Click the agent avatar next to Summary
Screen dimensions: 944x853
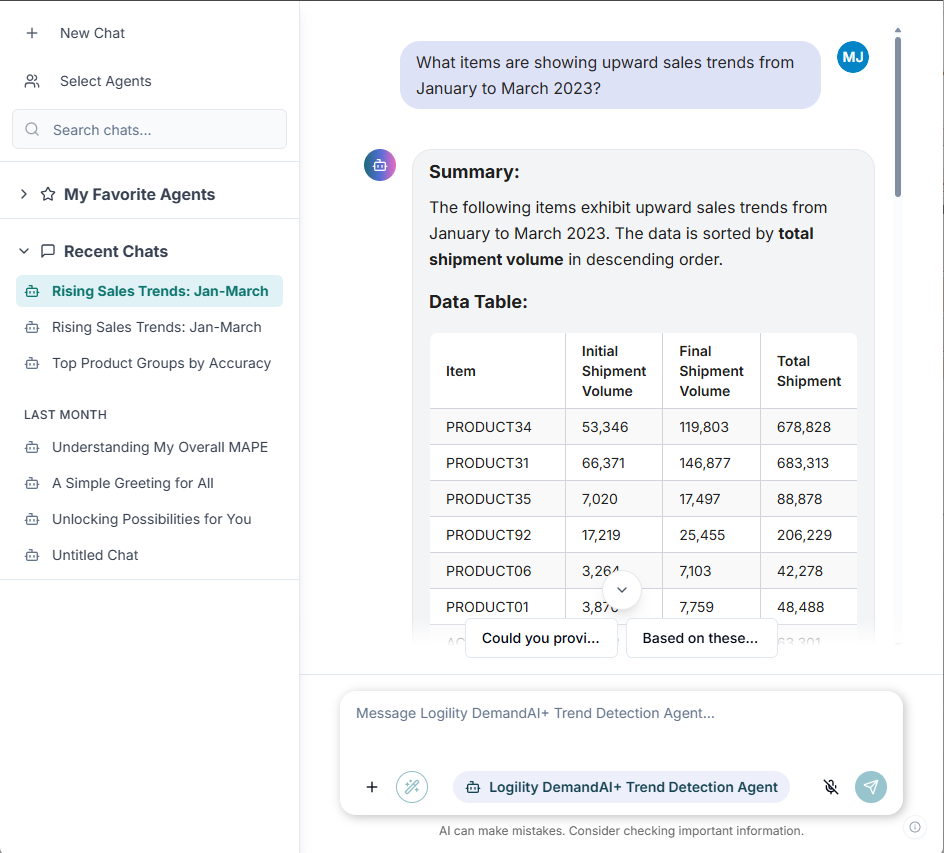[x=380, y=165]
